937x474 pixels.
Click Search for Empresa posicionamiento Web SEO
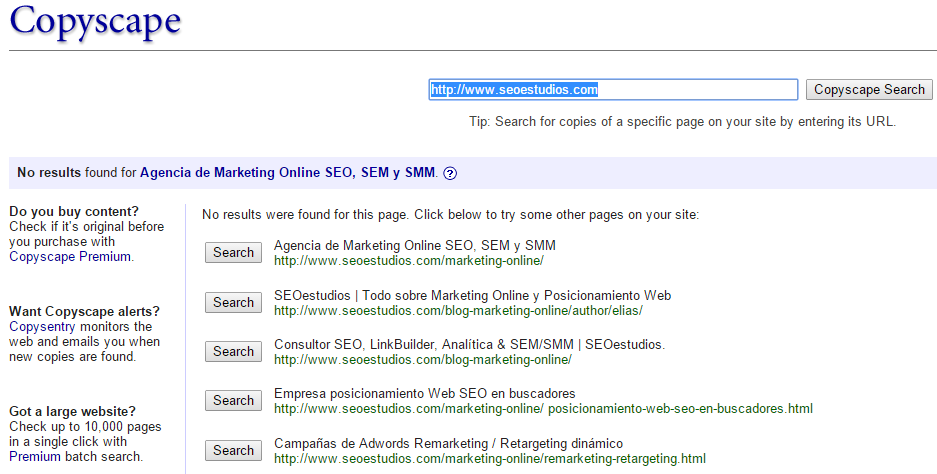click(x=233, y=400)
